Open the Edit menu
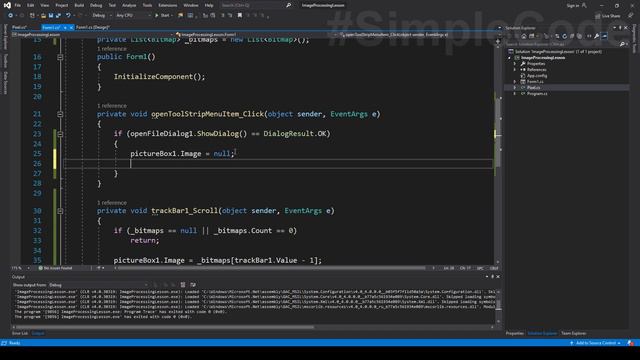 (31, 5)
